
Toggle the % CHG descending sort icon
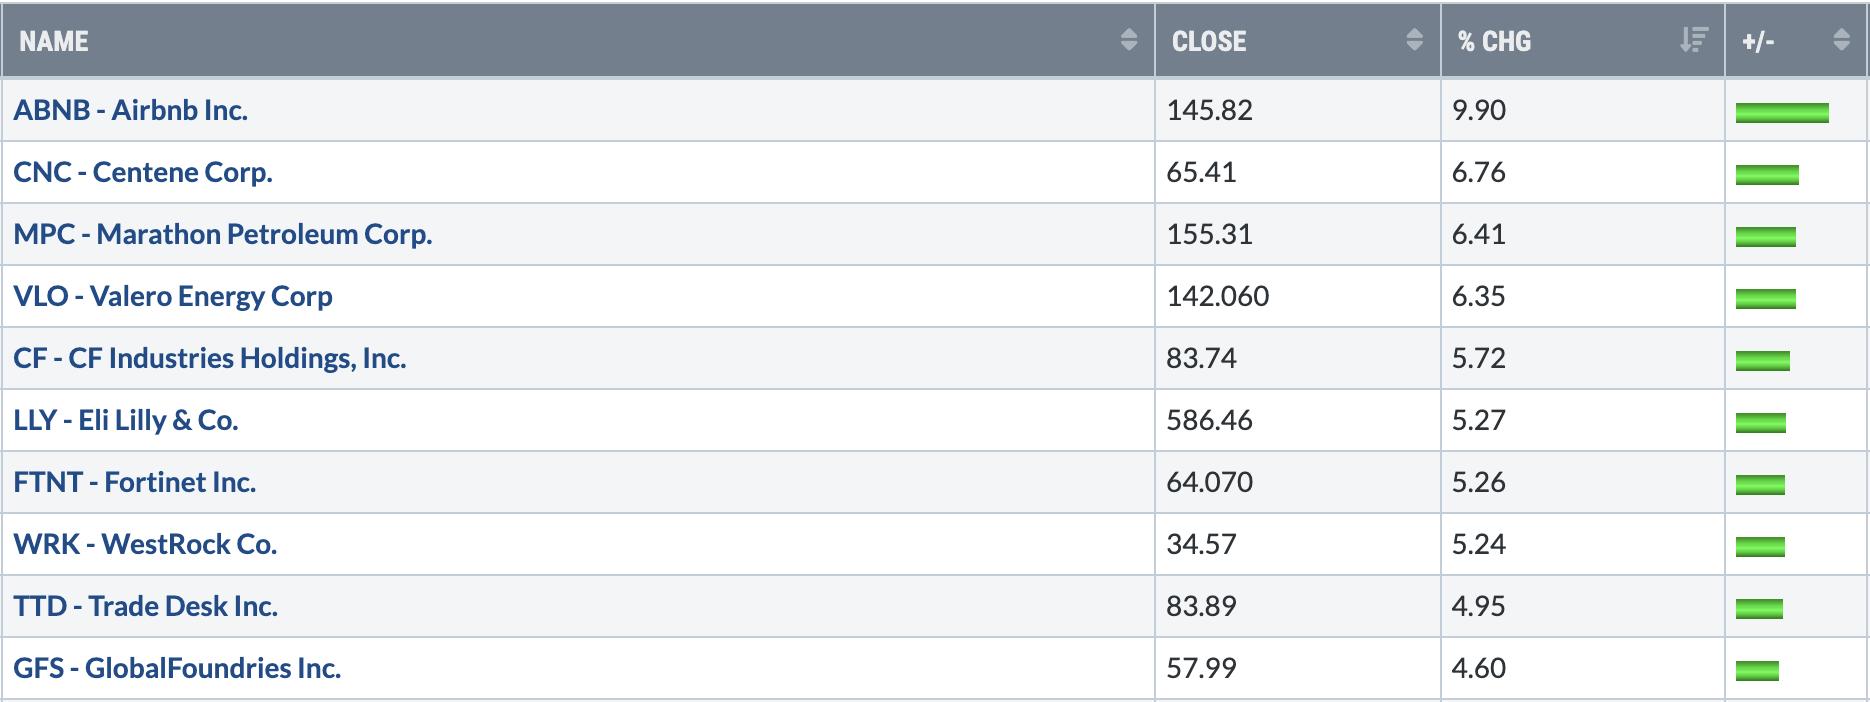point(1693,40)
